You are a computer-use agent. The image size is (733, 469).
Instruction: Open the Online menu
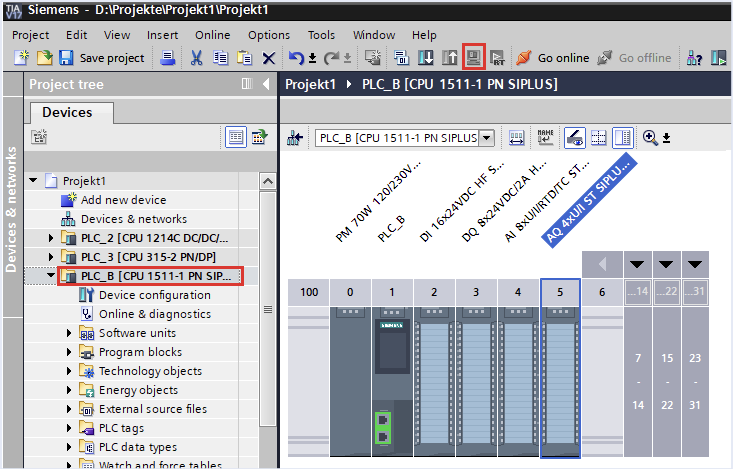click(x=212, y=35)
